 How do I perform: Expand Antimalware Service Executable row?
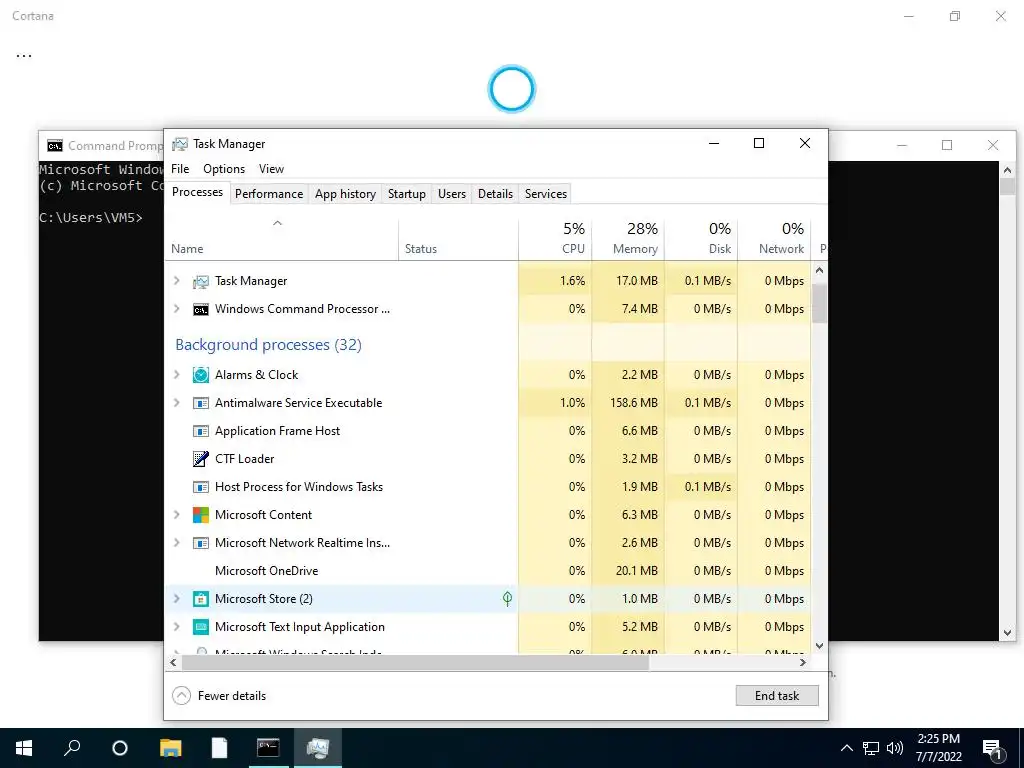[176, 403]
